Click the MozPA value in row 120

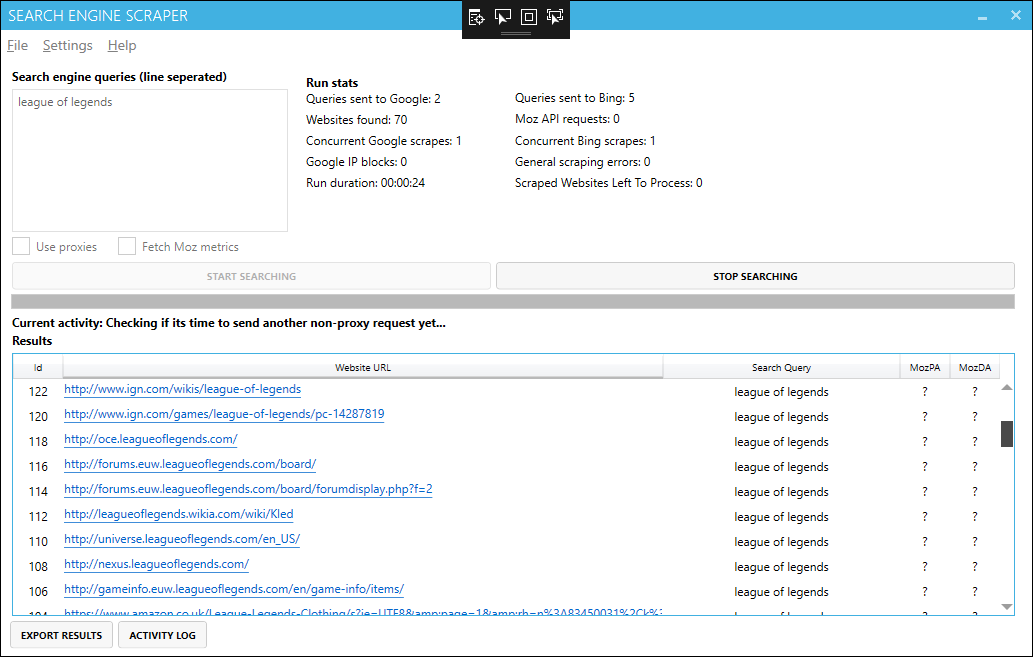click(925, 416)
